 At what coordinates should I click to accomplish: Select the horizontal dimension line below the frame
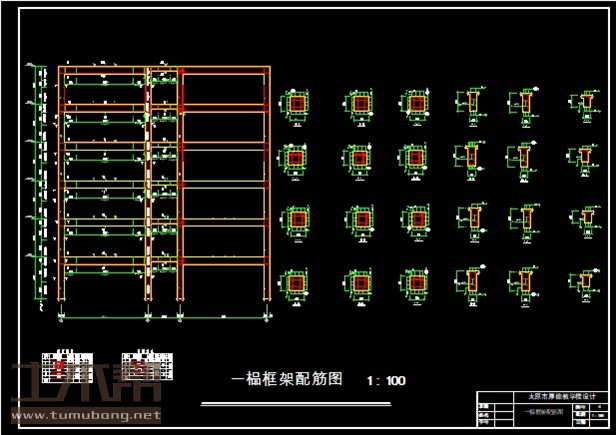165,316
